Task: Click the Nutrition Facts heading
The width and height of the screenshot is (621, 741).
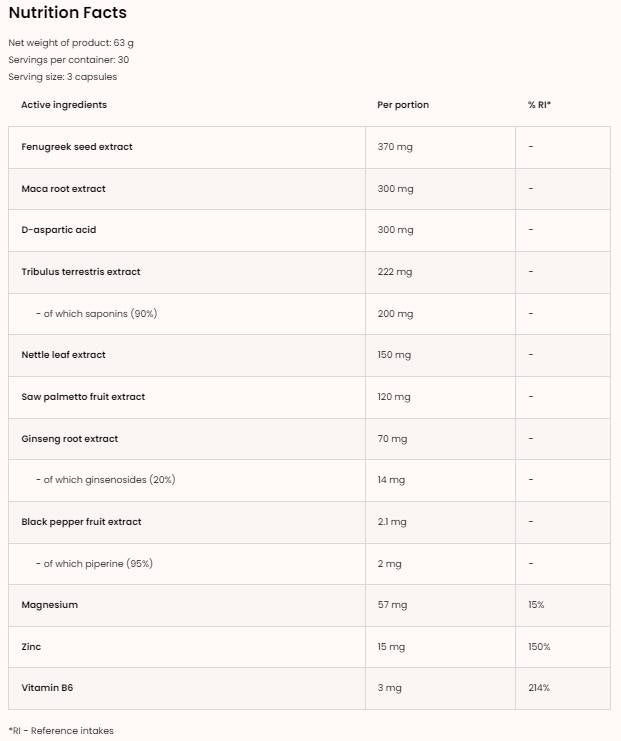Action: (x=67, y=13)
